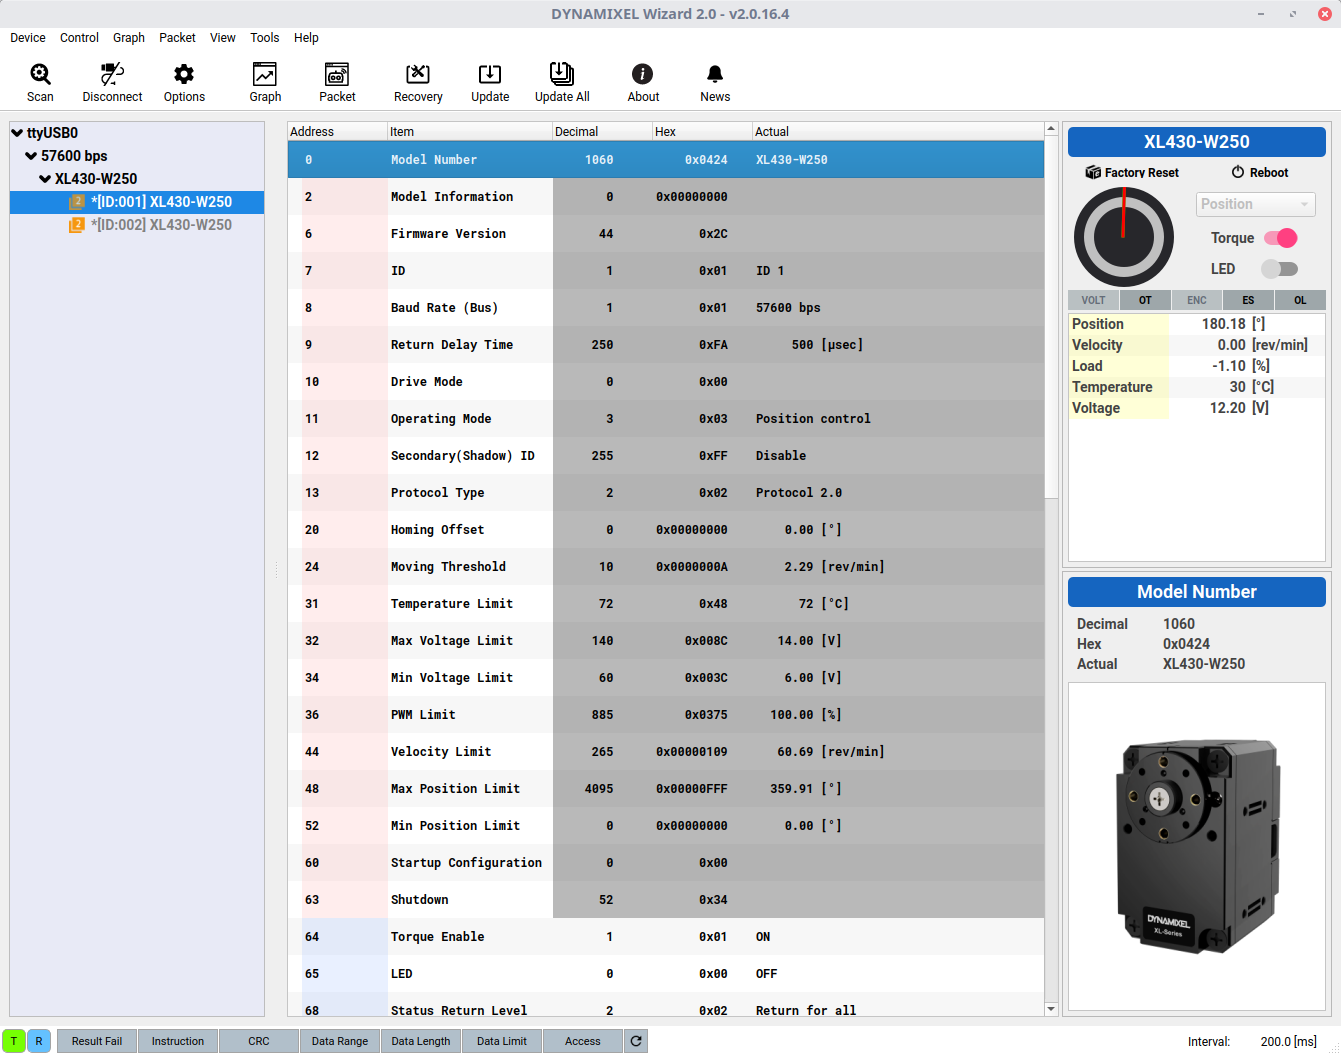The height and width of the screenshot is (1055, 1341).
Task: Click the Access status button
Action: [x=583, y=1041]
